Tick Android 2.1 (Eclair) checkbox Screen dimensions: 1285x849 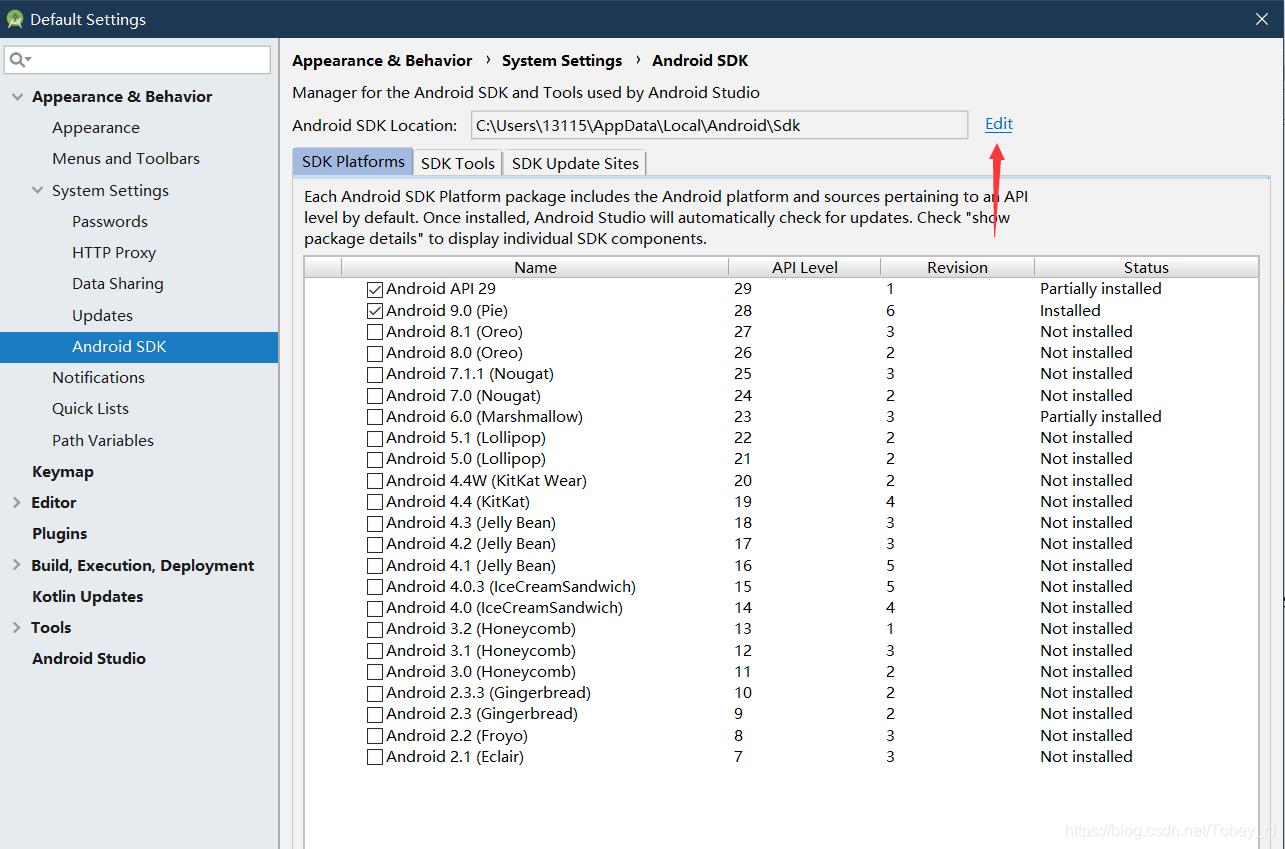pyautogui.click(x=375, y=757)
